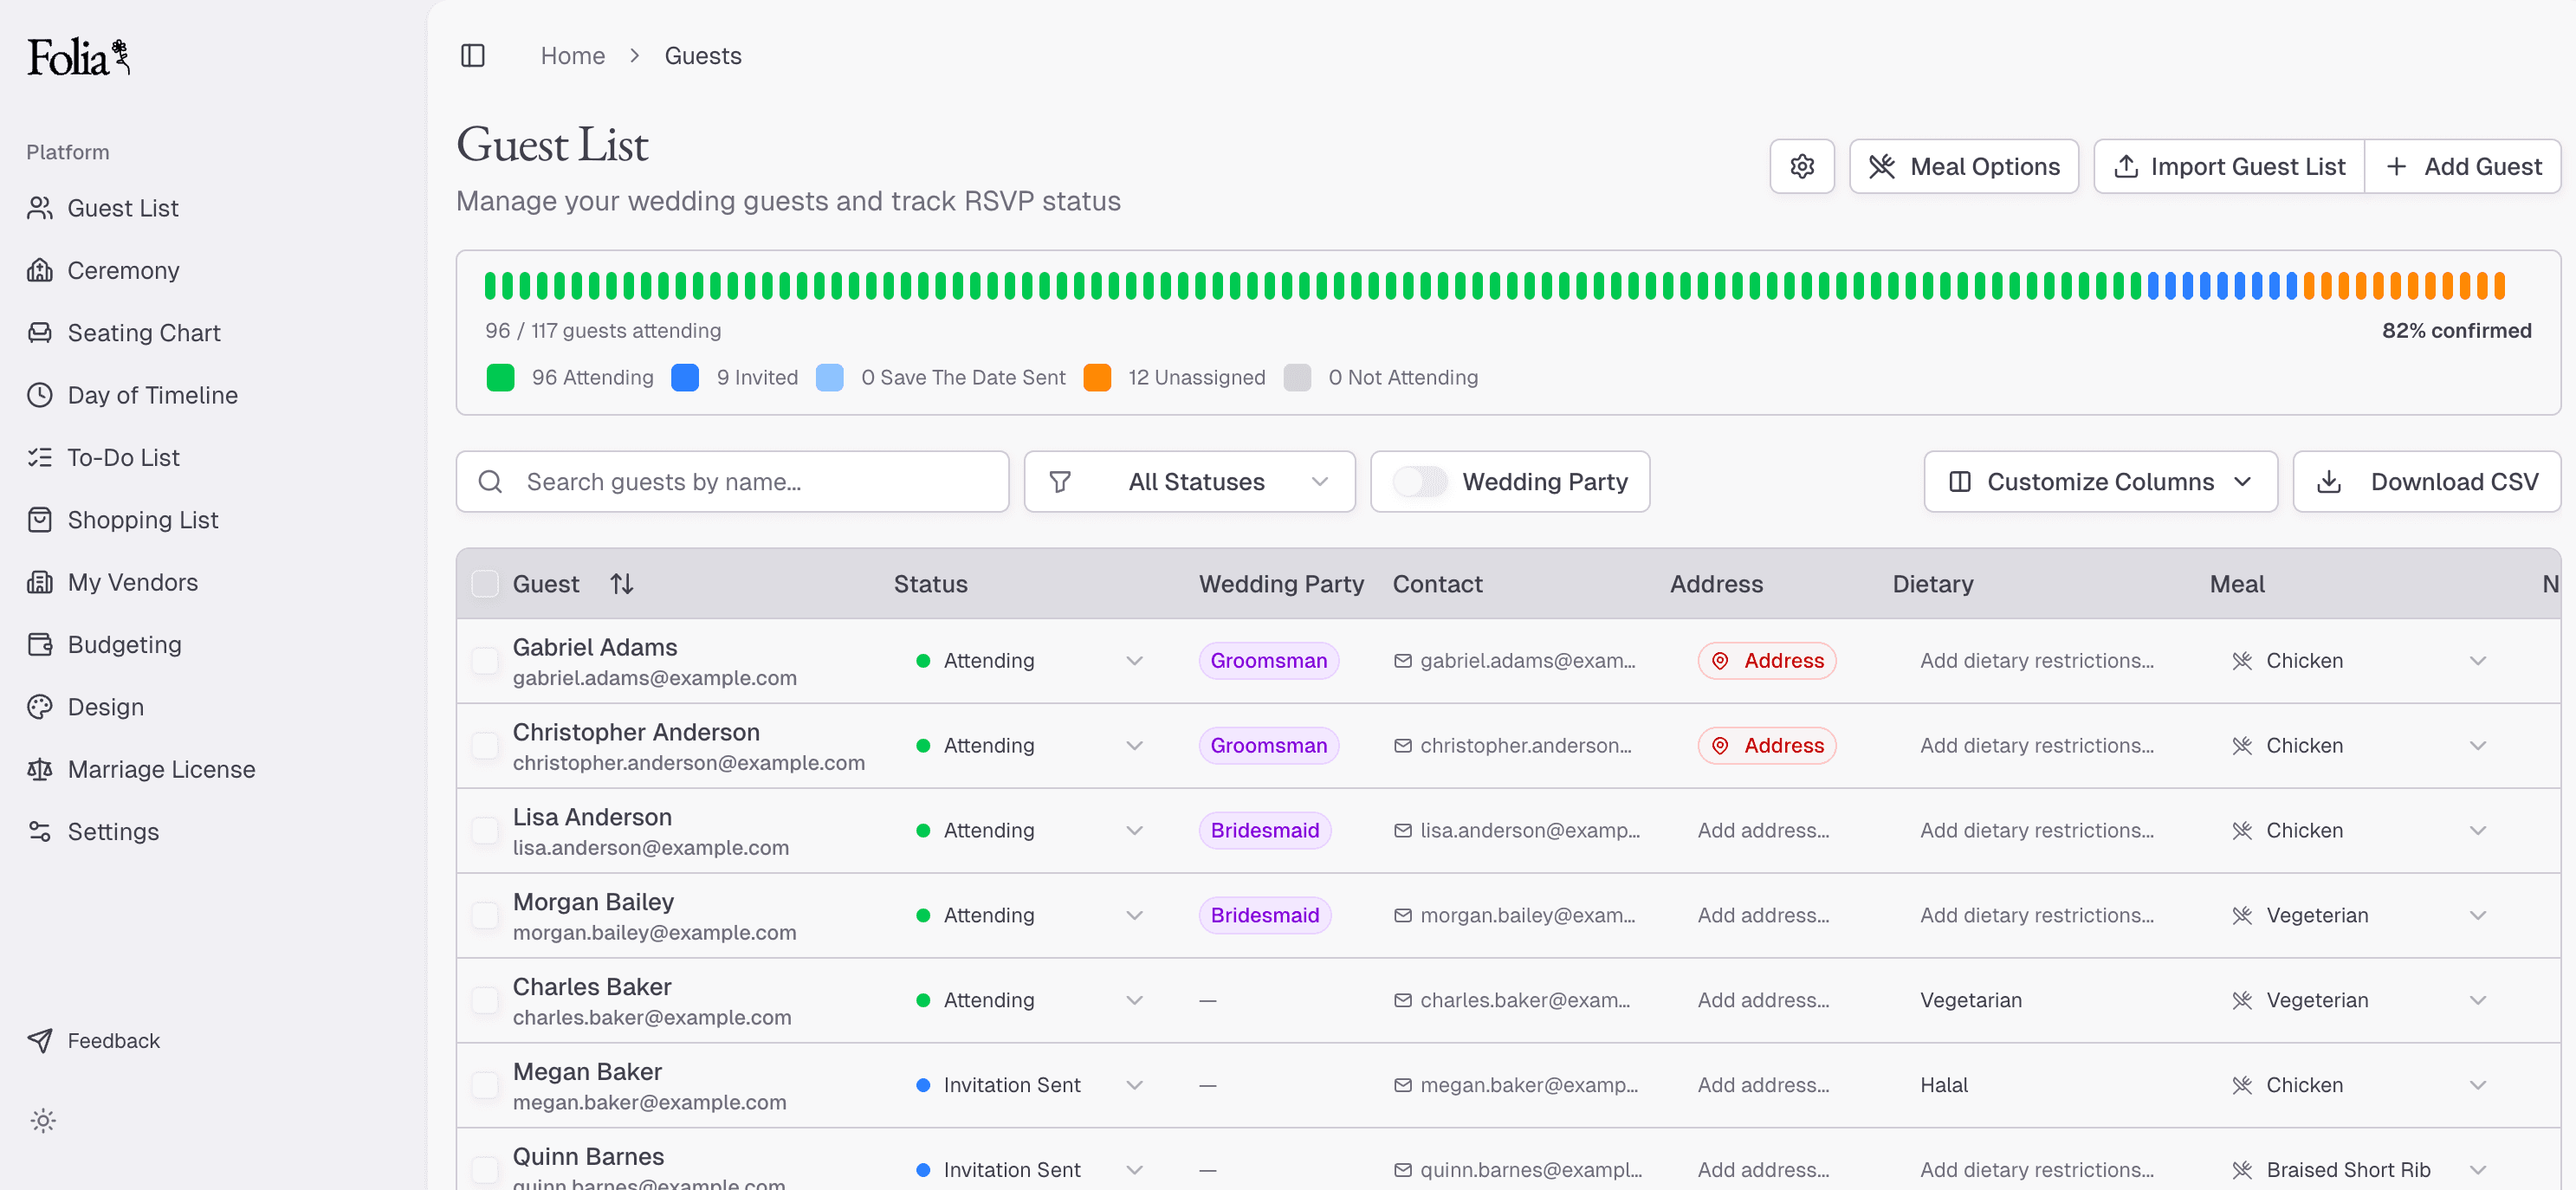The image size is (2576, 1190).
Task: Click the Add Guest button
Action: (2462, 166)
